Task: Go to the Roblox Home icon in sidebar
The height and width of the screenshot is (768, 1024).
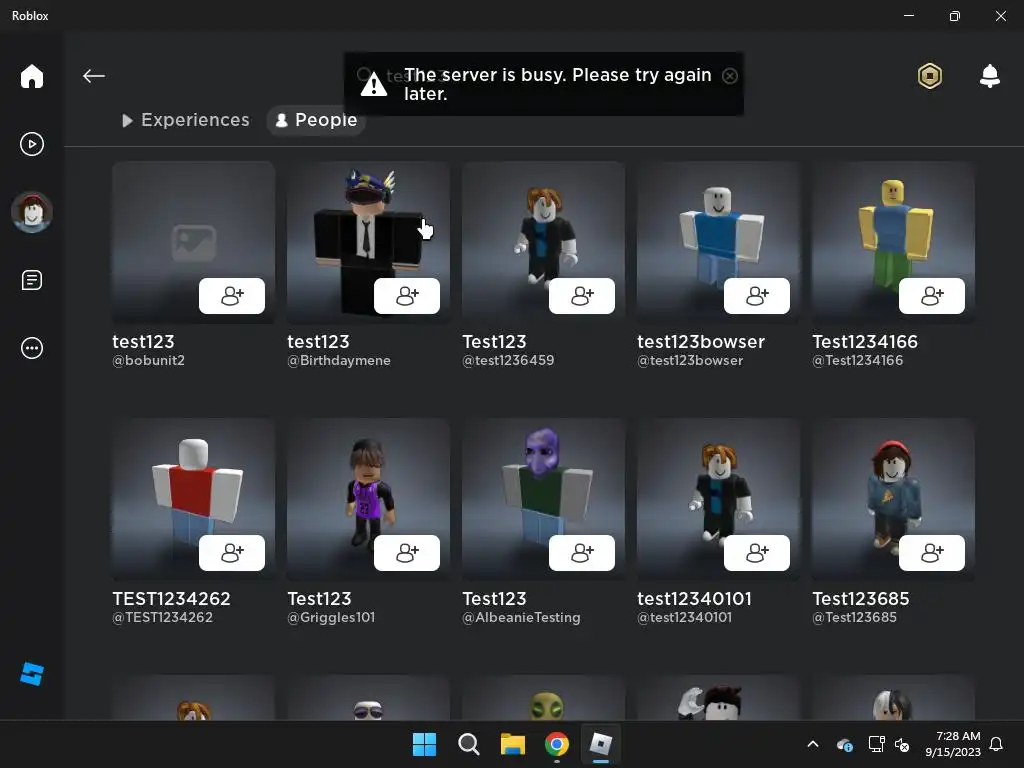Action: 31,76
